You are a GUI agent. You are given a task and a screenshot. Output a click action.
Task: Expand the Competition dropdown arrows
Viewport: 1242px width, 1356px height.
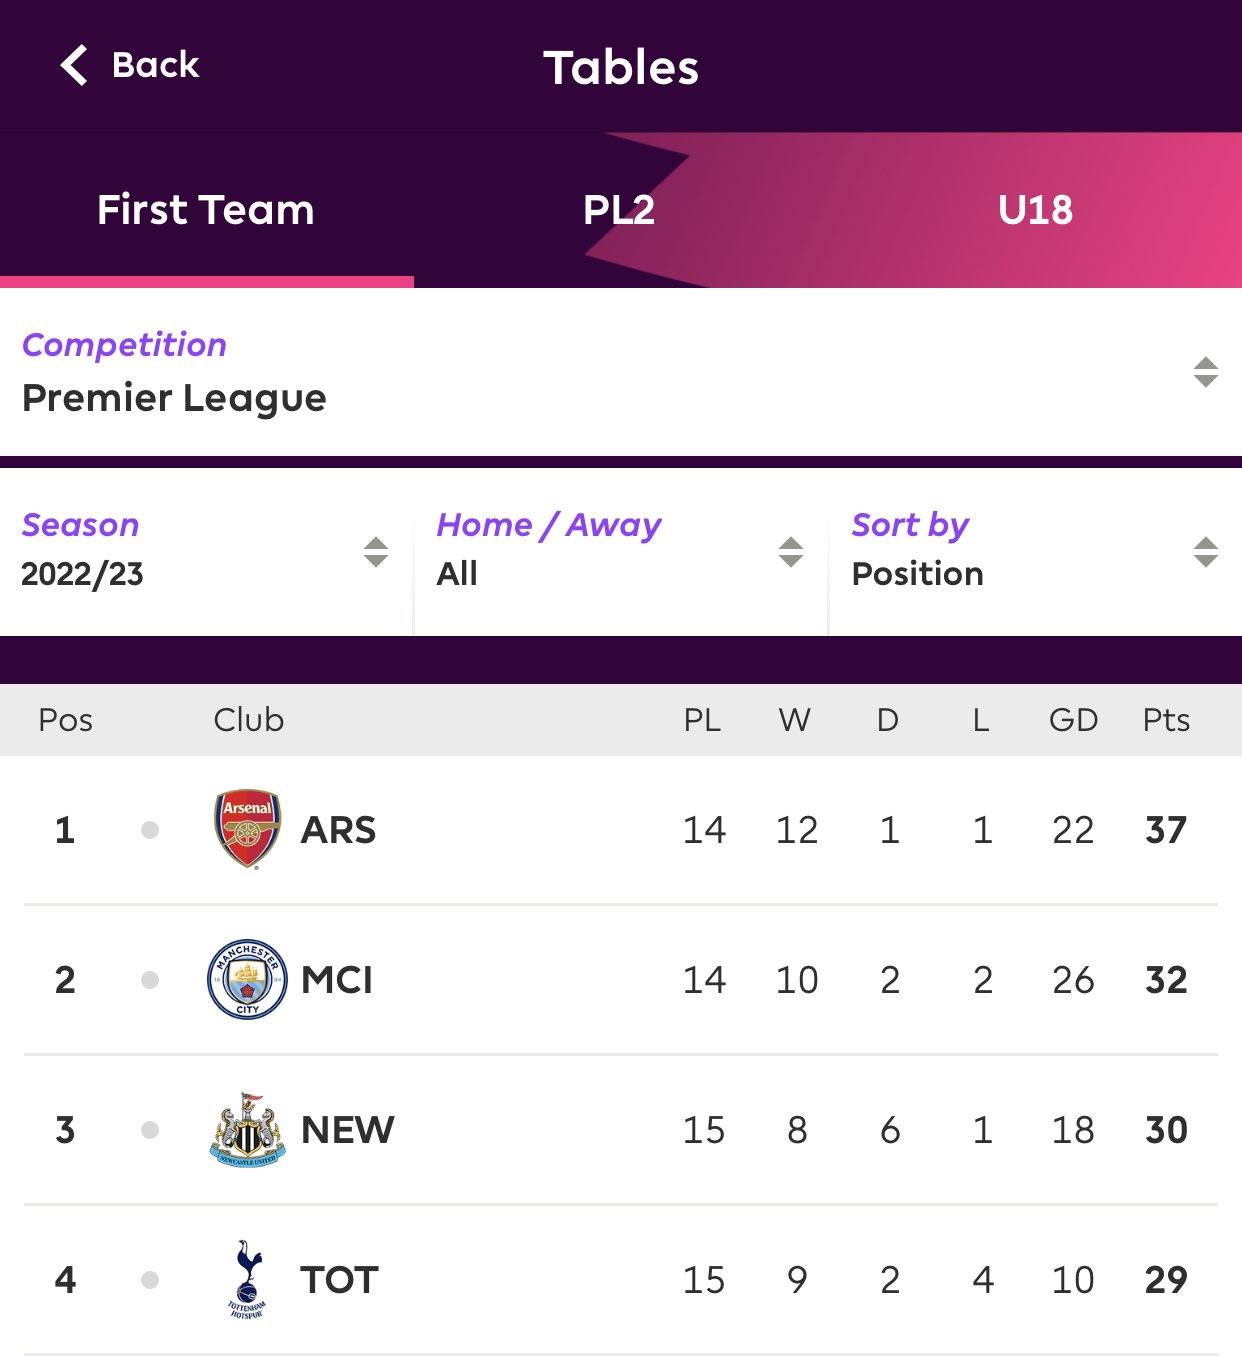(x=1205, y=372)
